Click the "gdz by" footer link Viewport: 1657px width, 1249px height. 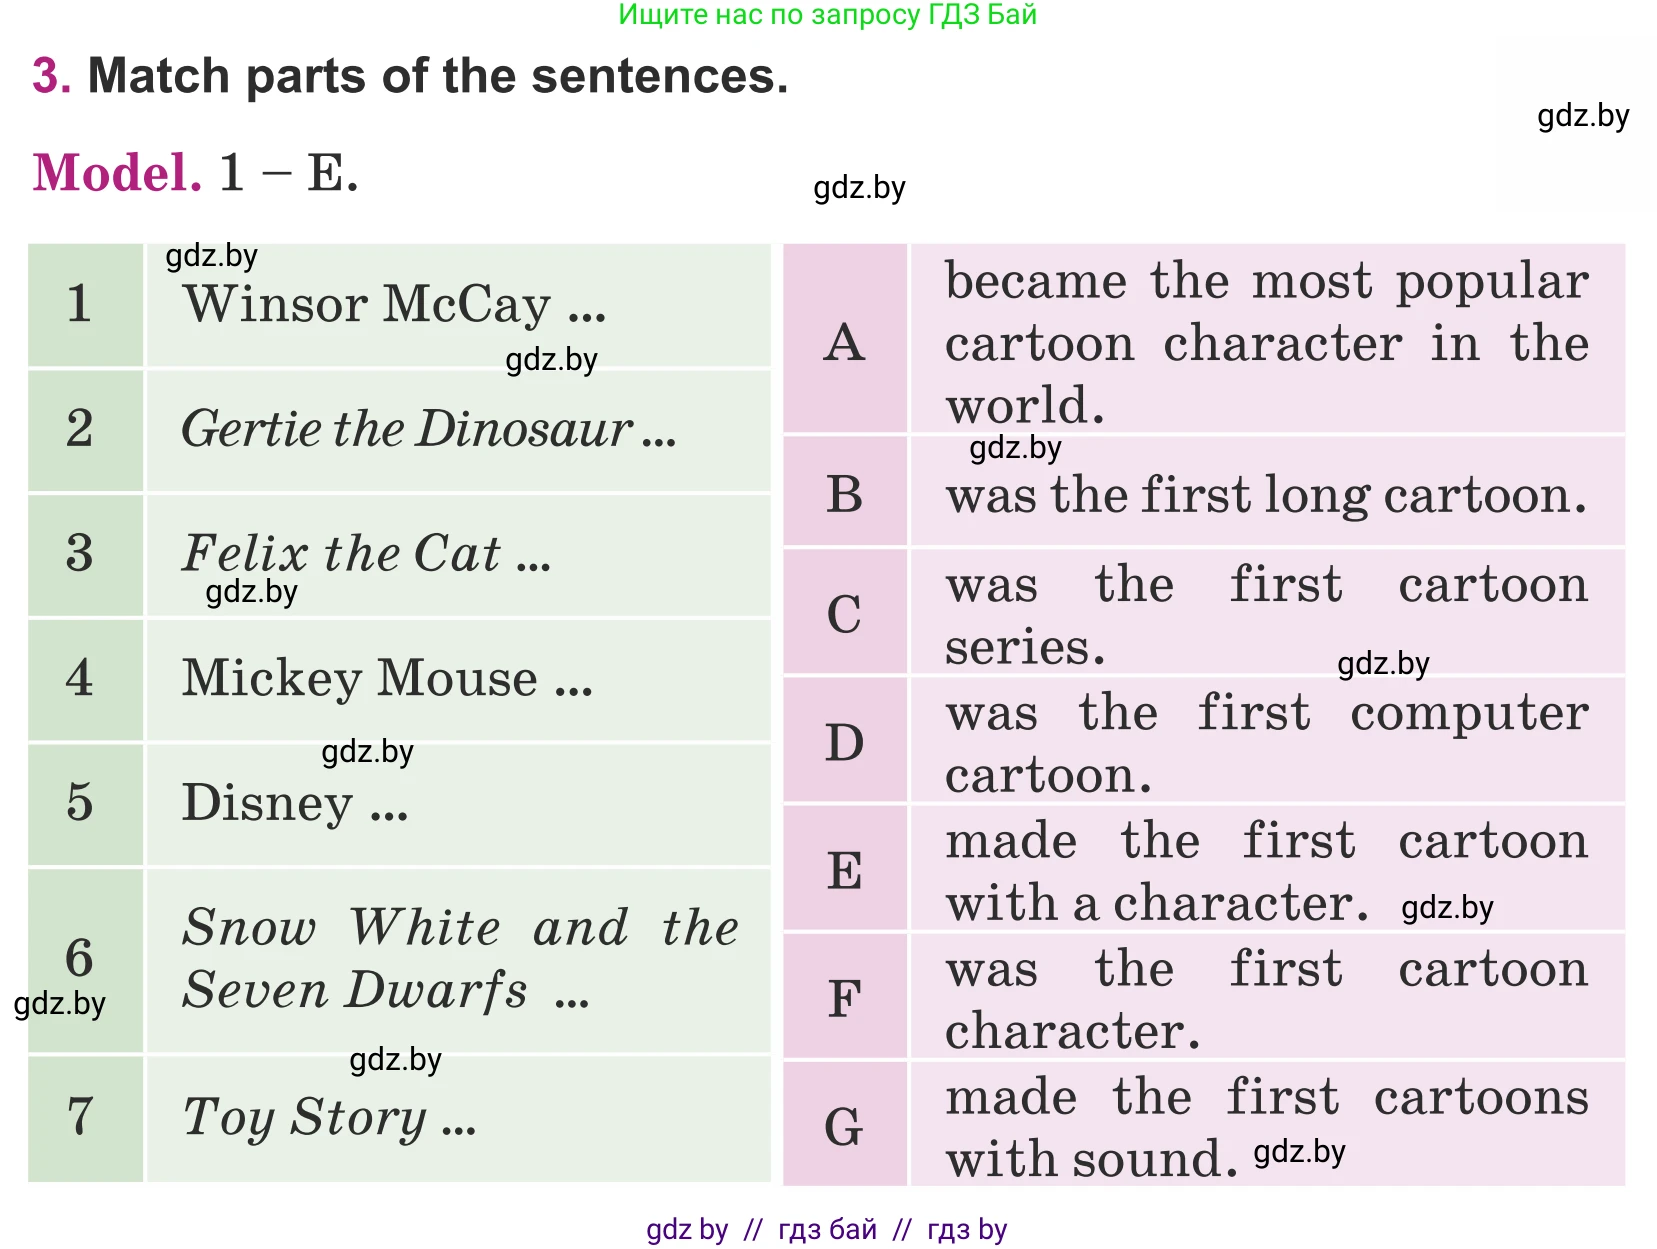tap(686, 1229)
